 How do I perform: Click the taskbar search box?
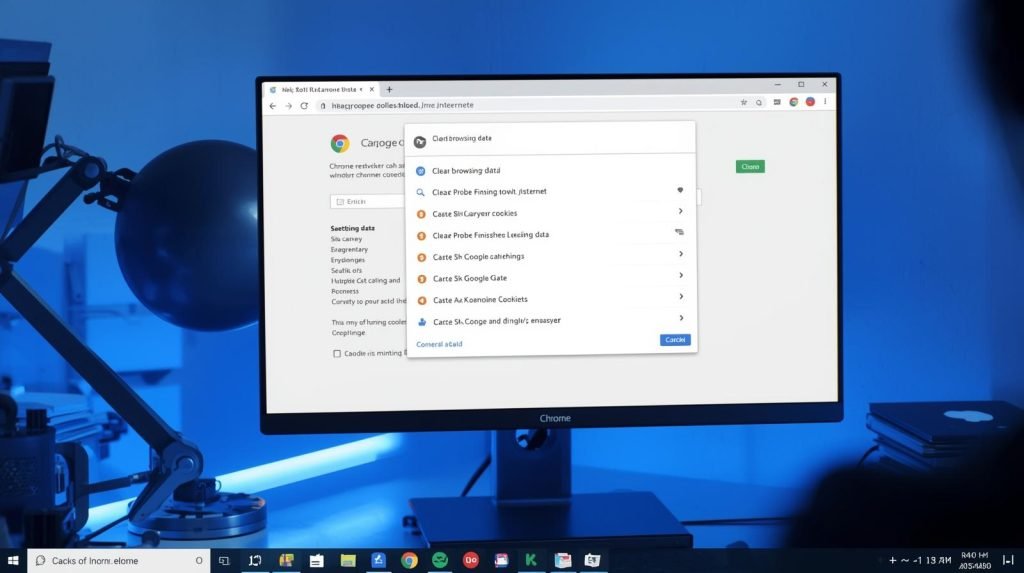[x=118, y=561]
